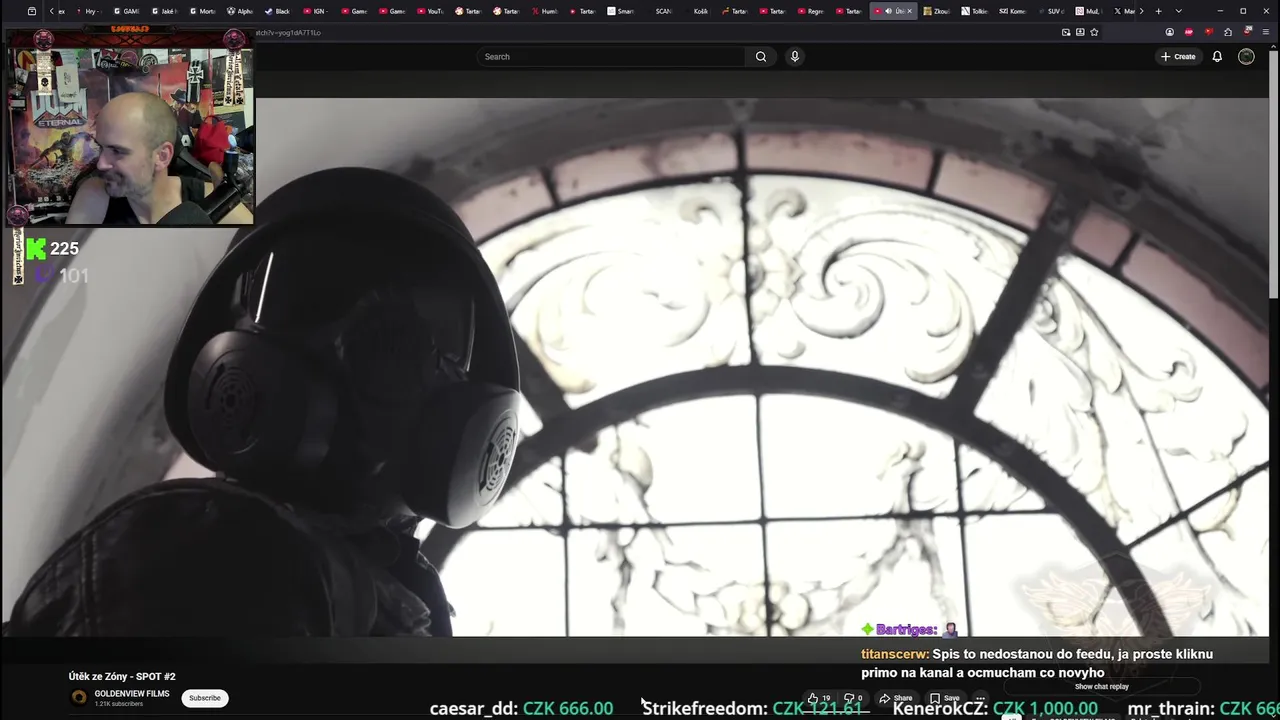The image size is (1280, 720).
Task: Open more actions ellipsis next to Save
Action: [981, 698]
